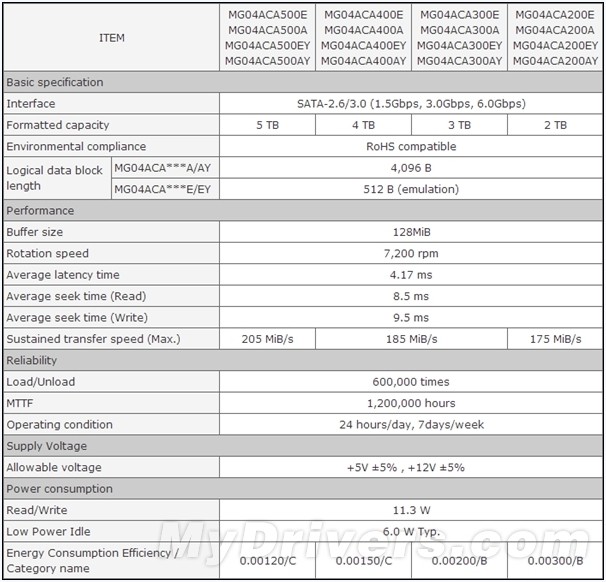Screen dimensions: 606x582
Task: Click the 4 TB capacity cell
Action: point(363,125)
